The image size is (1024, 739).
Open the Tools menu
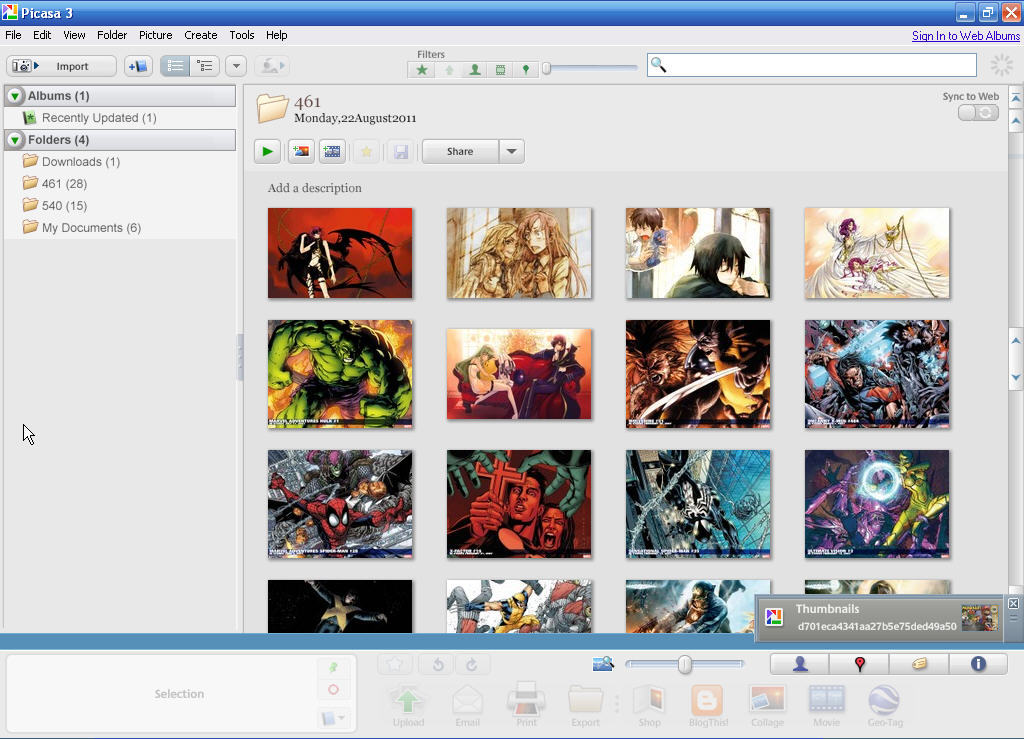tap(241, 35)
